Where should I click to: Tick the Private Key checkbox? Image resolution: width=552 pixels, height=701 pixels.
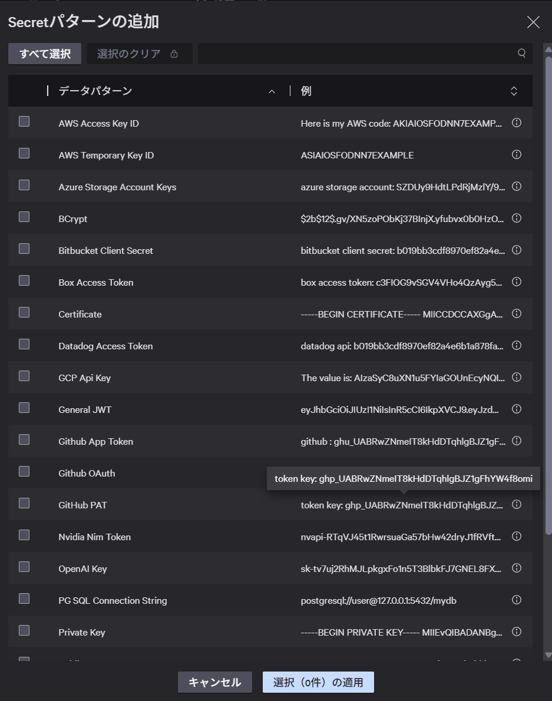(24, 630)
